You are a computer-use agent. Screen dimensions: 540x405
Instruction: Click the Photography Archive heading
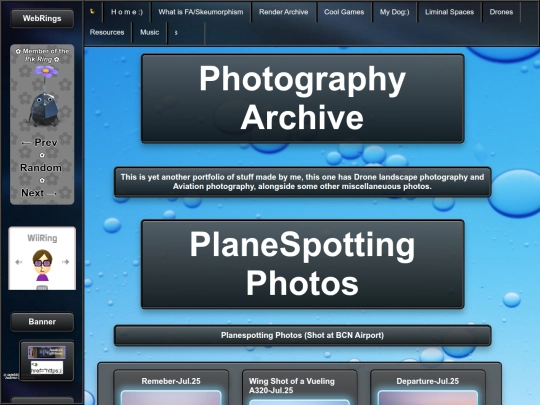[302, 98]
